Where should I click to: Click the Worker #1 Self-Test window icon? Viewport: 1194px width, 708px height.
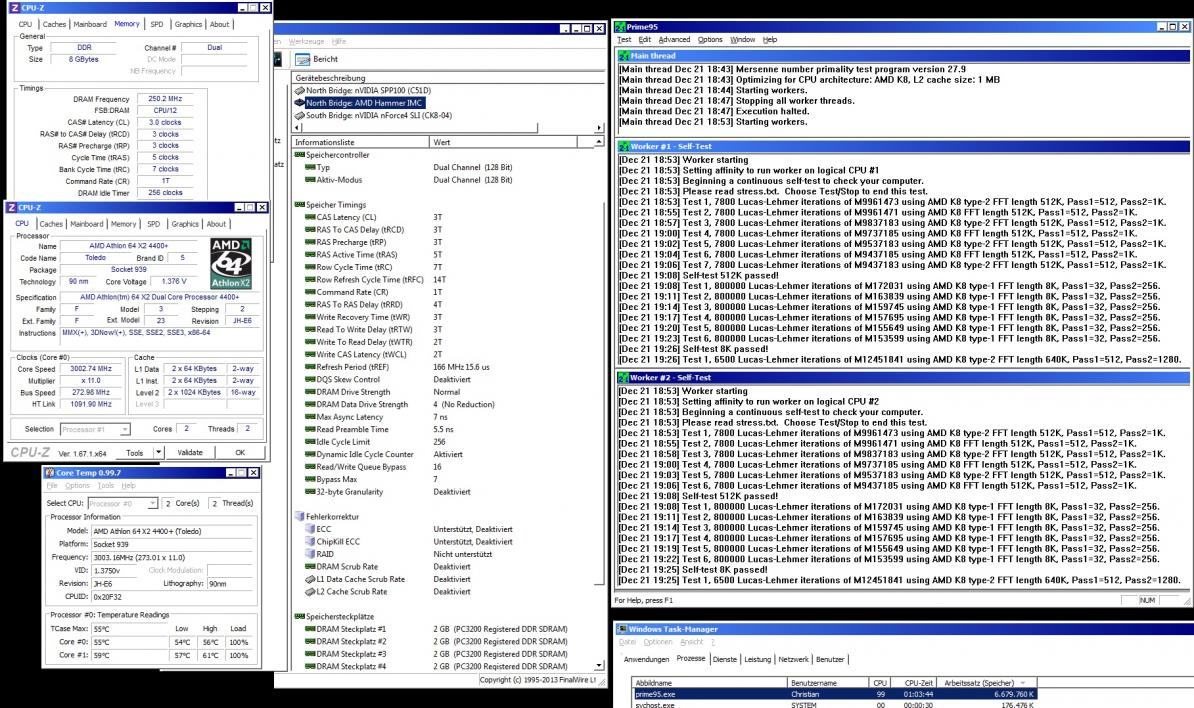pyautogui.click(x=624, y=146)
